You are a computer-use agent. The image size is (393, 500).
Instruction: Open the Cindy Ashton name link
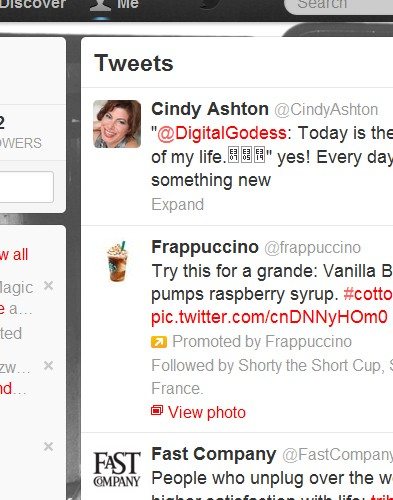[210, 109]
